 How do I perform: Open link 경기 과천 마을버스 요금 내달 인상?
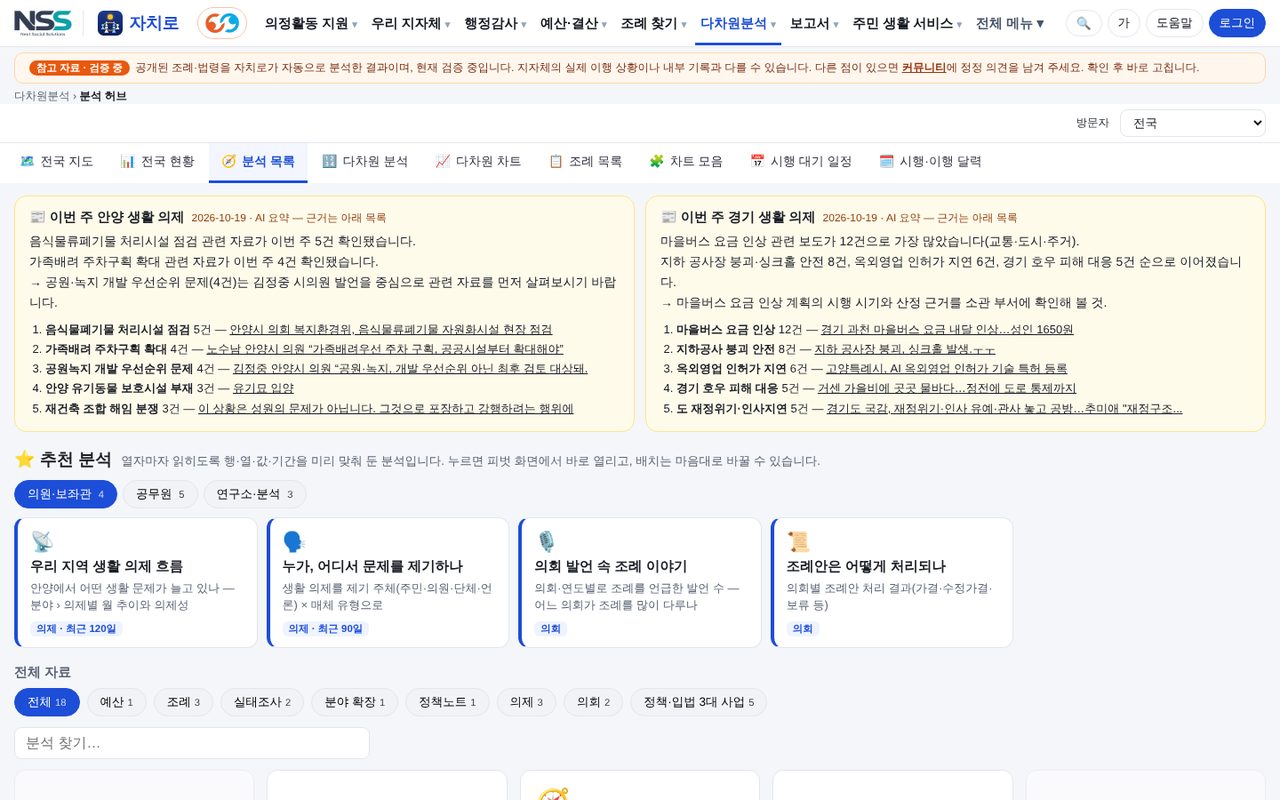[947, 329]
